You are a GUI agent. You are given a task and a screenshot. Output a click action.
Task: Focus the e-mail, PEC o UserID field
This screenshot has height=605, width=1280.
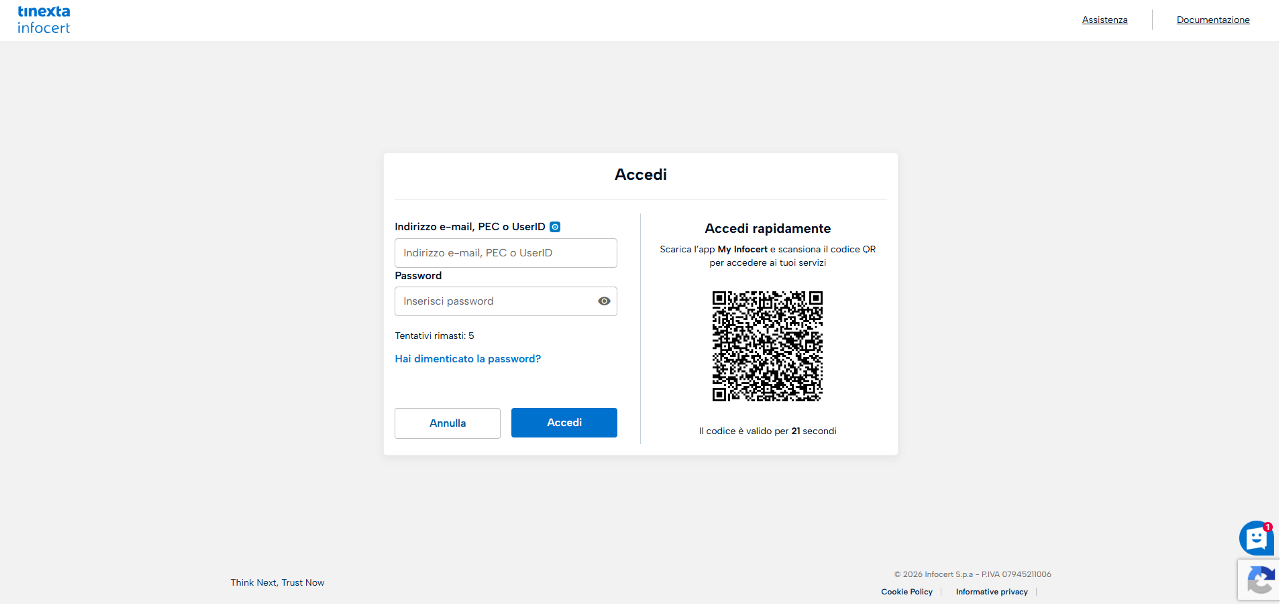[506, 253]
